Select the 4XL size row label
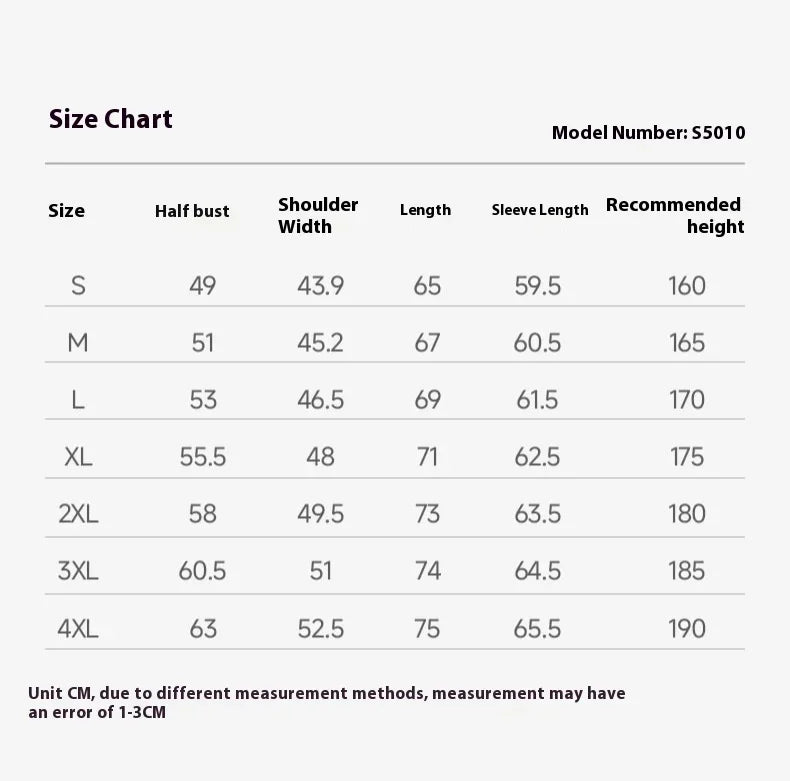The height and width of the screenshot is (781, 790). (x=78, y=629)
